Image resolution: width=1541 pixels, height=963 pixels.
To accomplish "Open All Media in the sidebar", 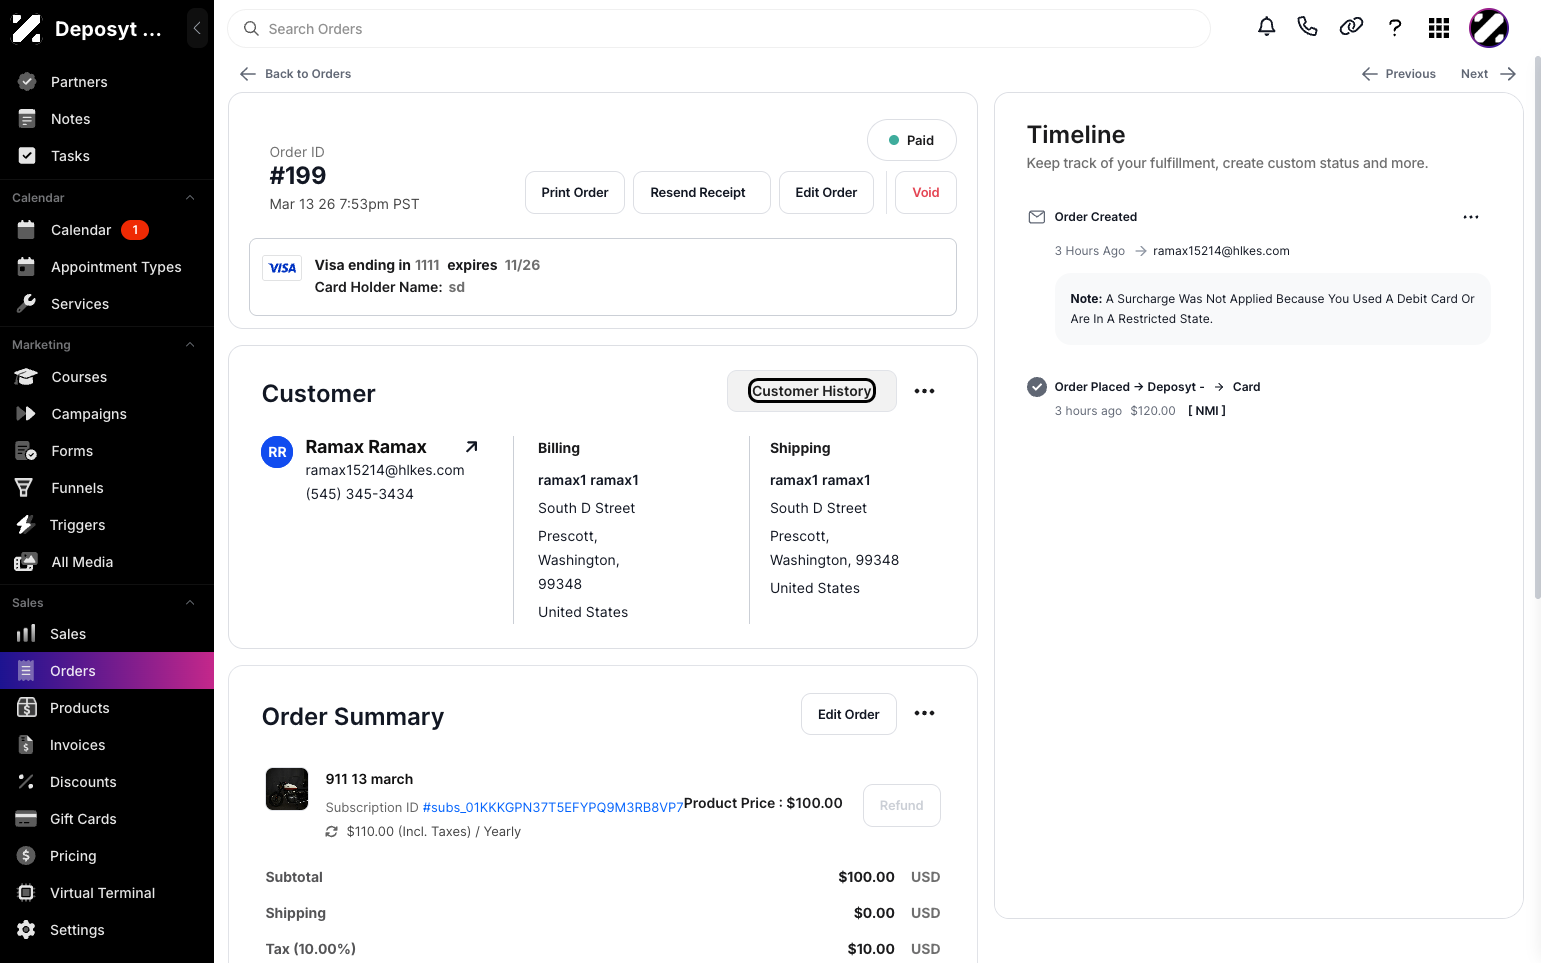I will point(107,562).
